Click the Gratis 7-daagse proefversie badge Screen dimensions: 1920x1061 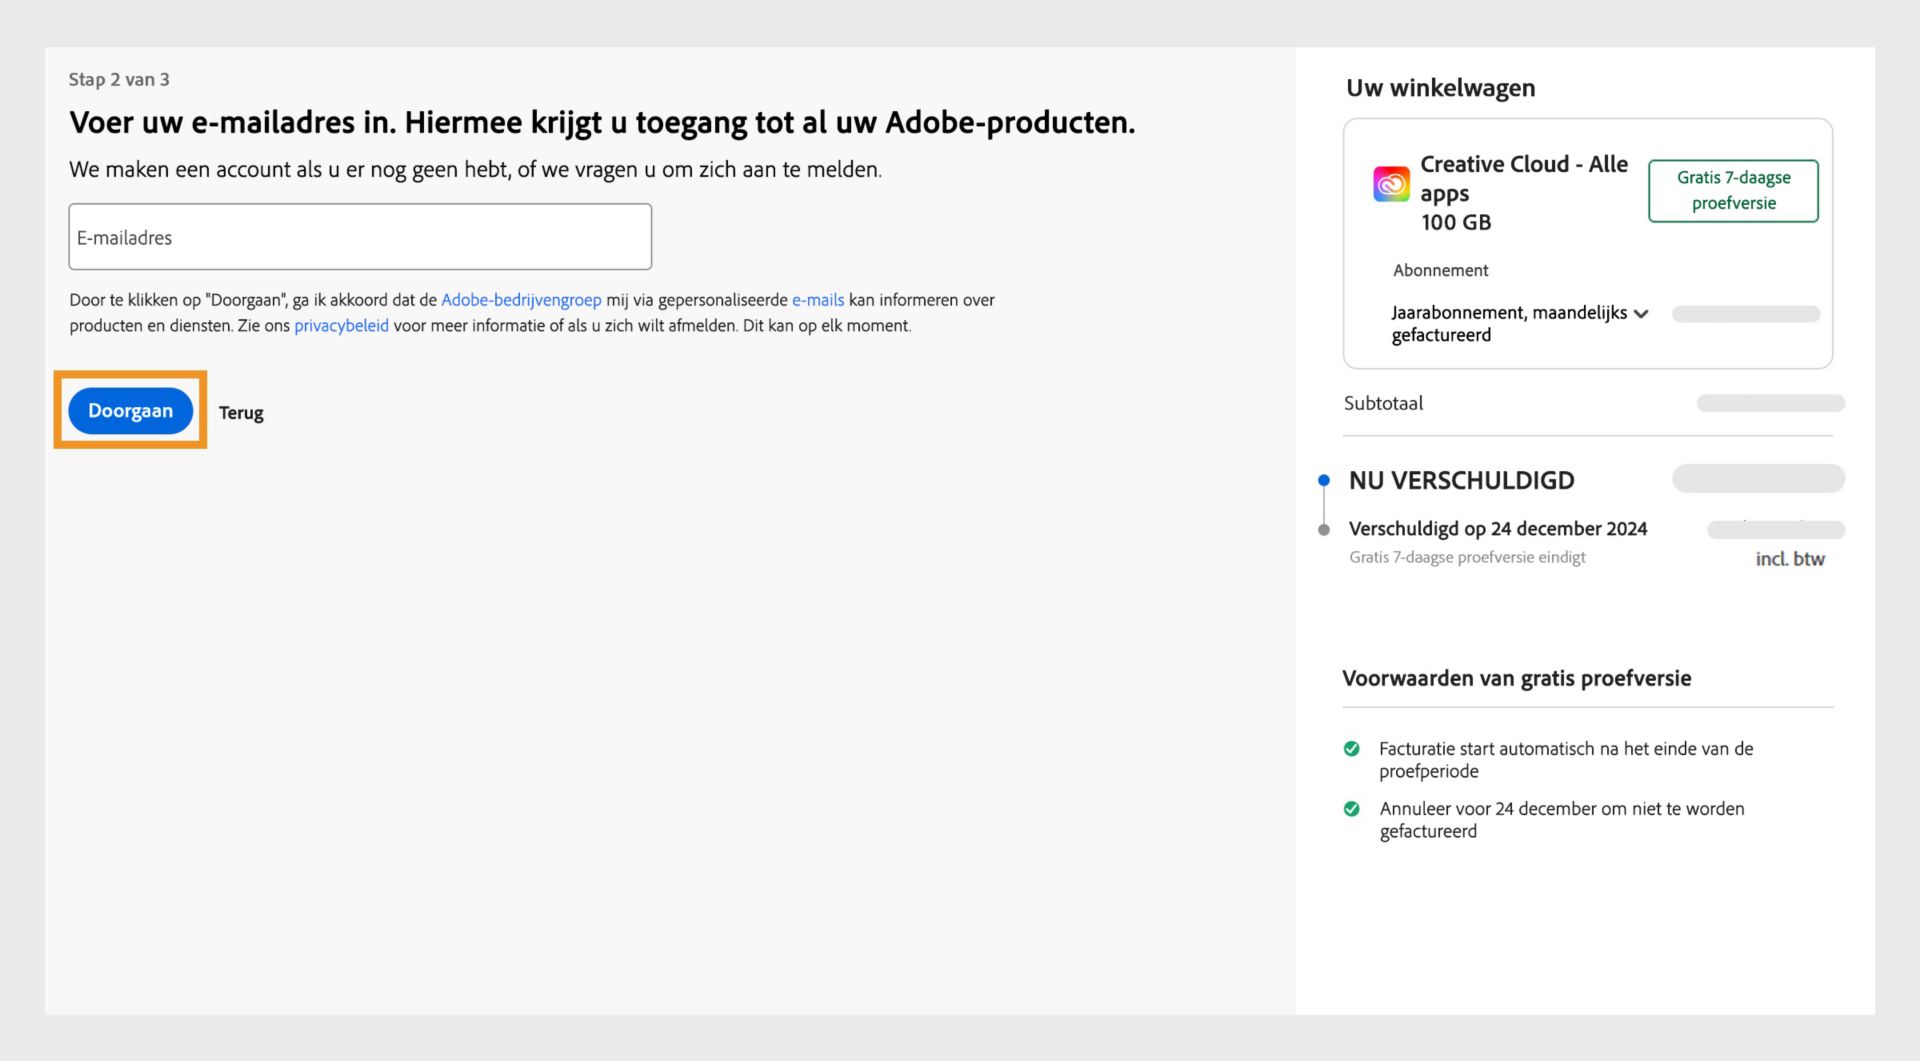[x=1733, y=190]
